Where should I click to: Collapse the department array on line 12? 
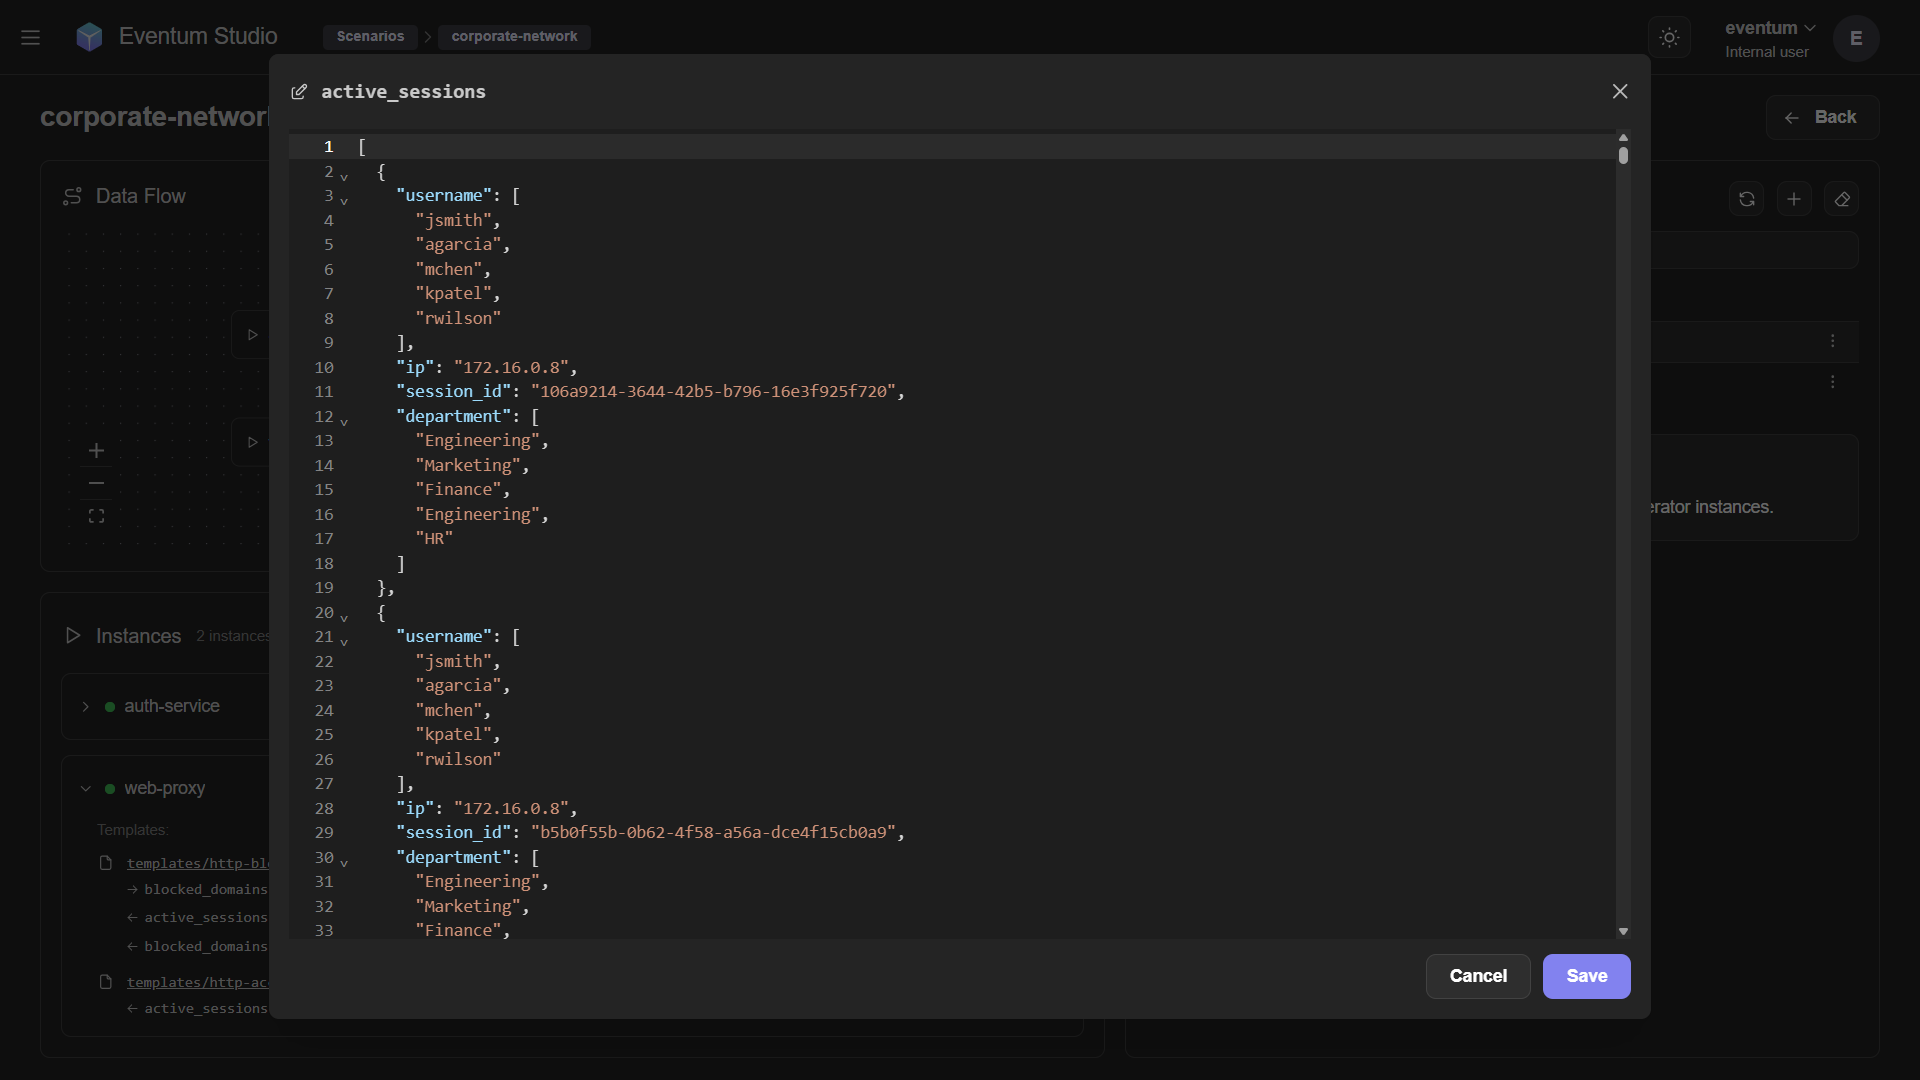point(344,422)
